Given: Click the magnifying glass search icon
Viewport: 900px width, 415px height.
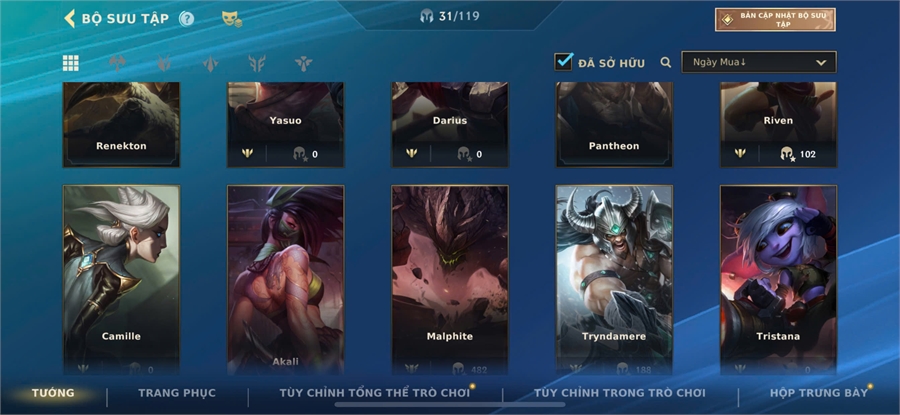Looking at the screenshot, I should 666,62.
